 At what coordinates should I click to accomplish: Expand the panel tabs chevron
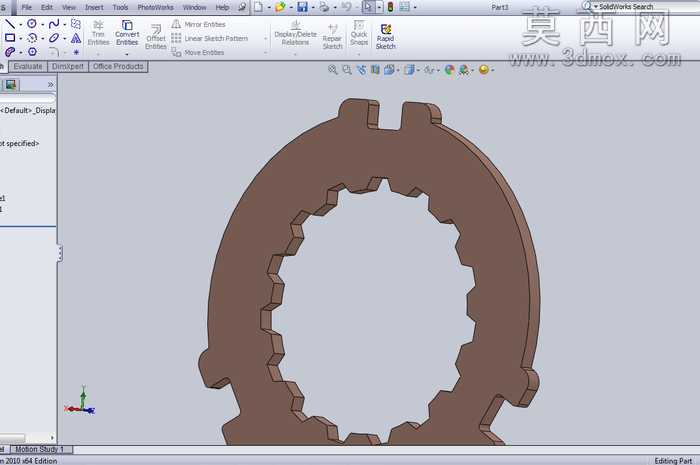click(50, 84)
